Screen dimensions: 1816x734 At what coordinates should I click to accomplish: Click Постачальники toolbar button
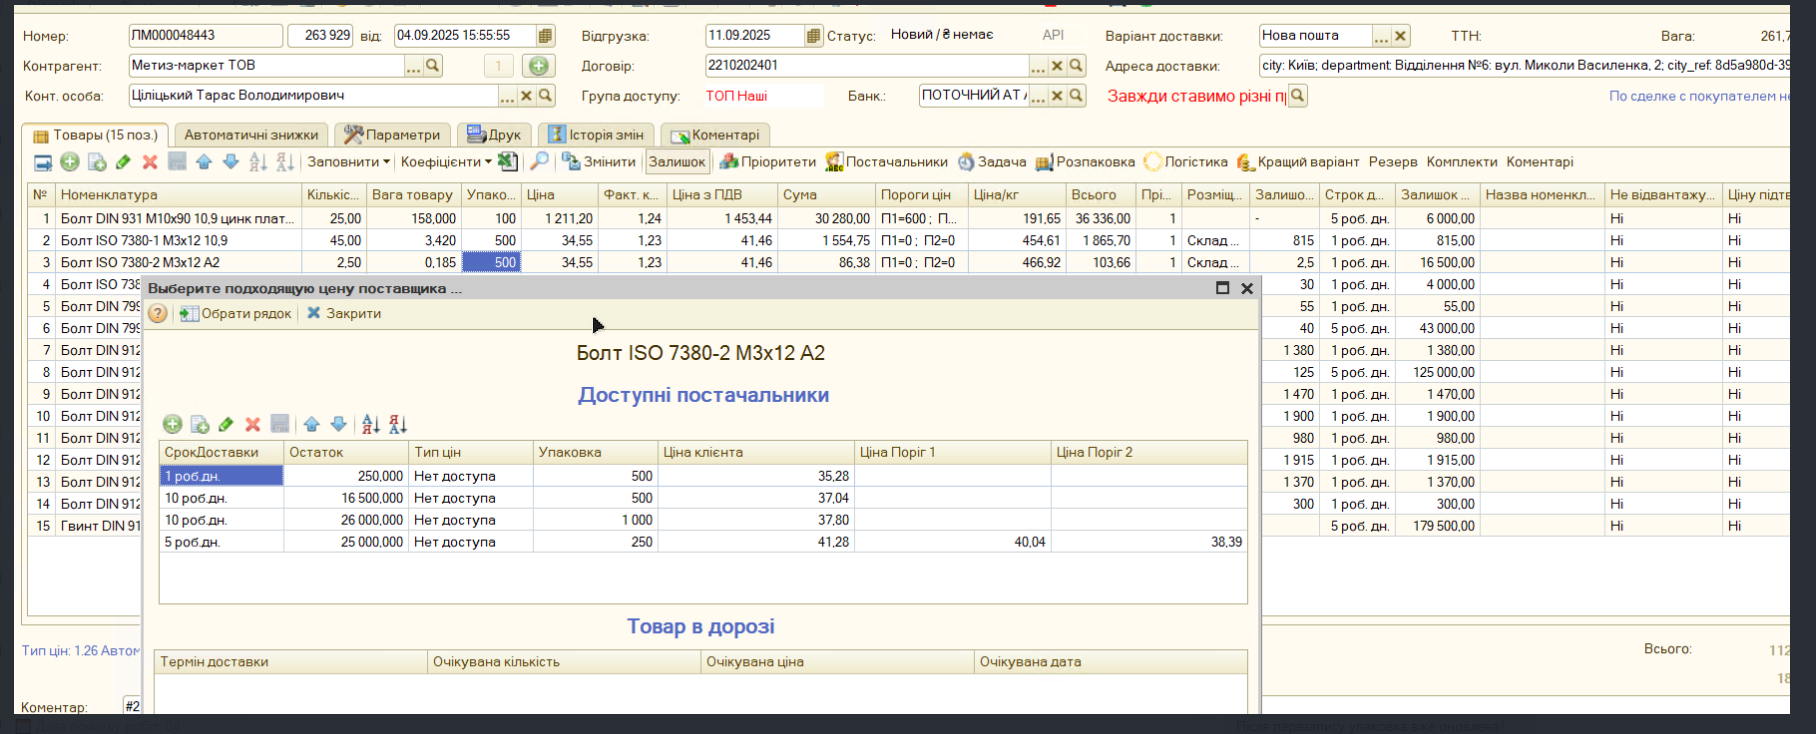coord(886,162)
